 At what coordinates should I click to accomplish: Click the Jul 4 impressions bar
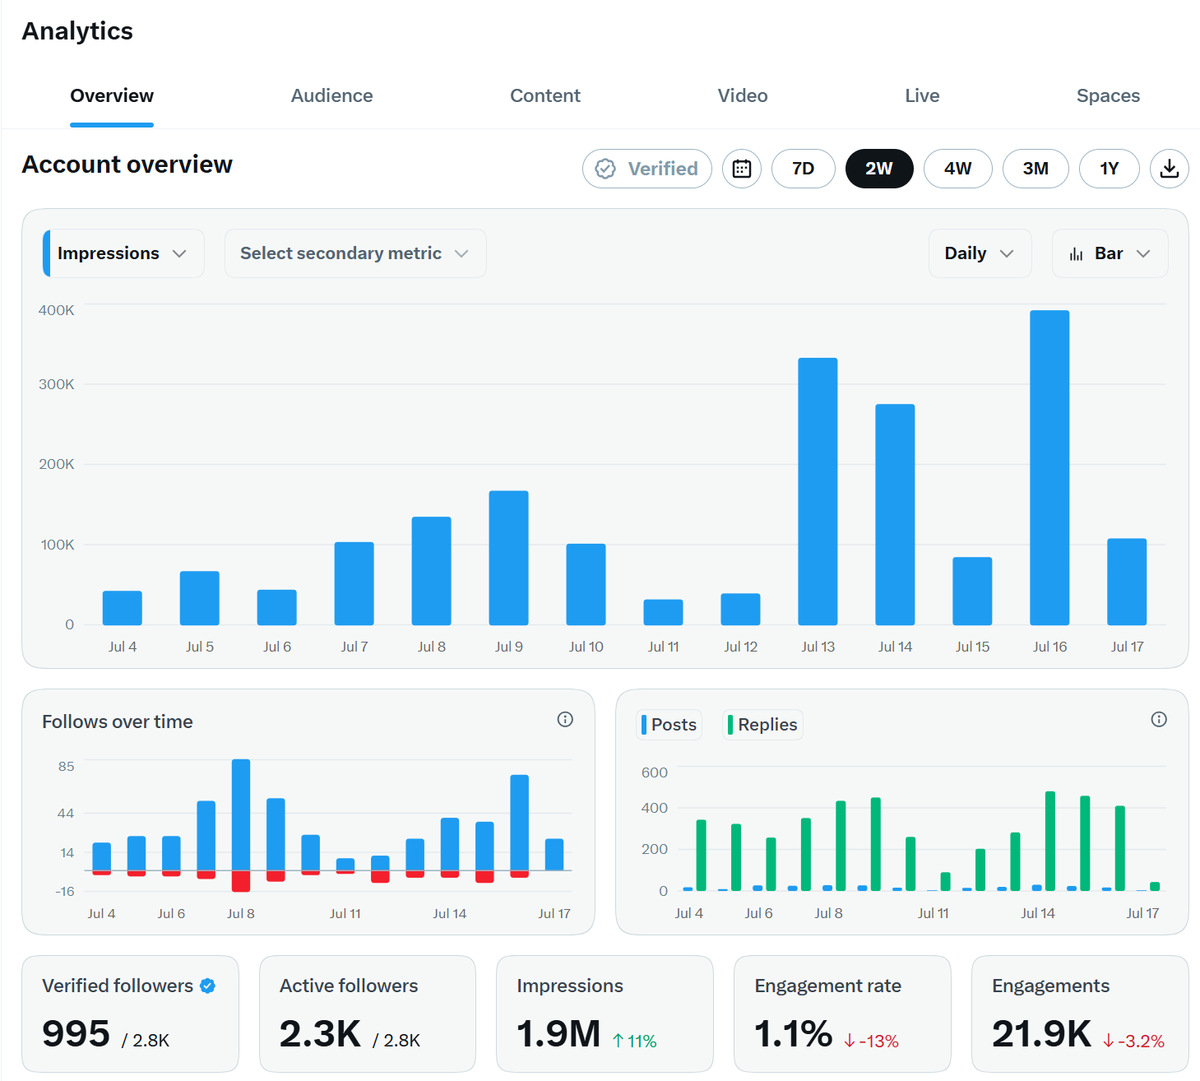click(x=122, y=608)
